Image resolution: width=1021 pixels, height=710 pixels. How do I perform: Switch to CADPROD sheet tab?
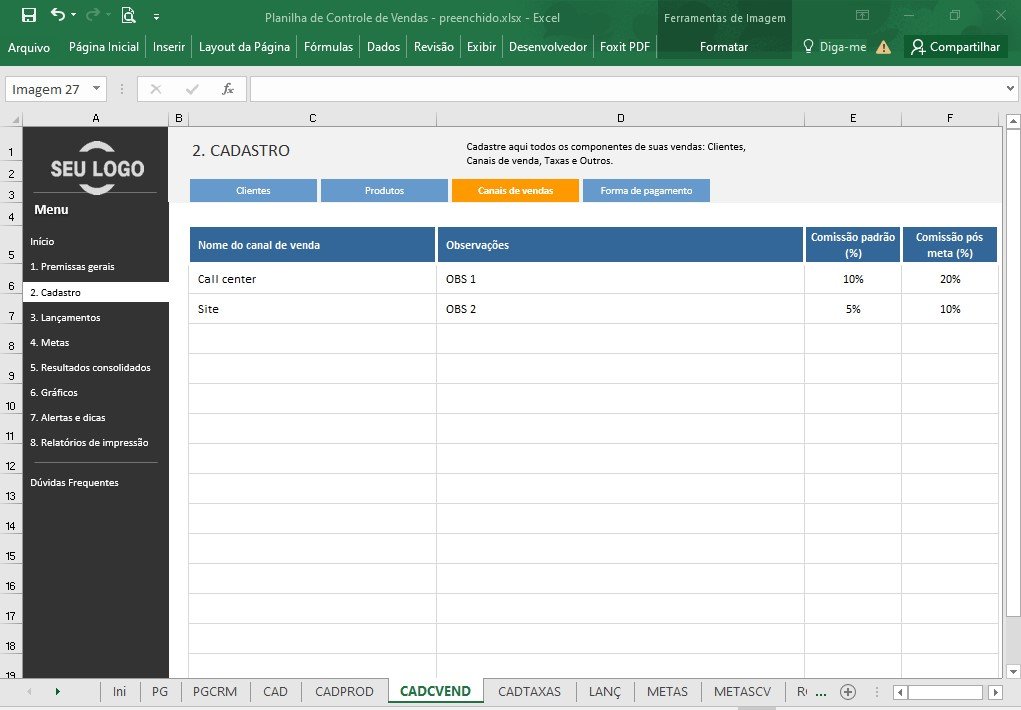344,692
